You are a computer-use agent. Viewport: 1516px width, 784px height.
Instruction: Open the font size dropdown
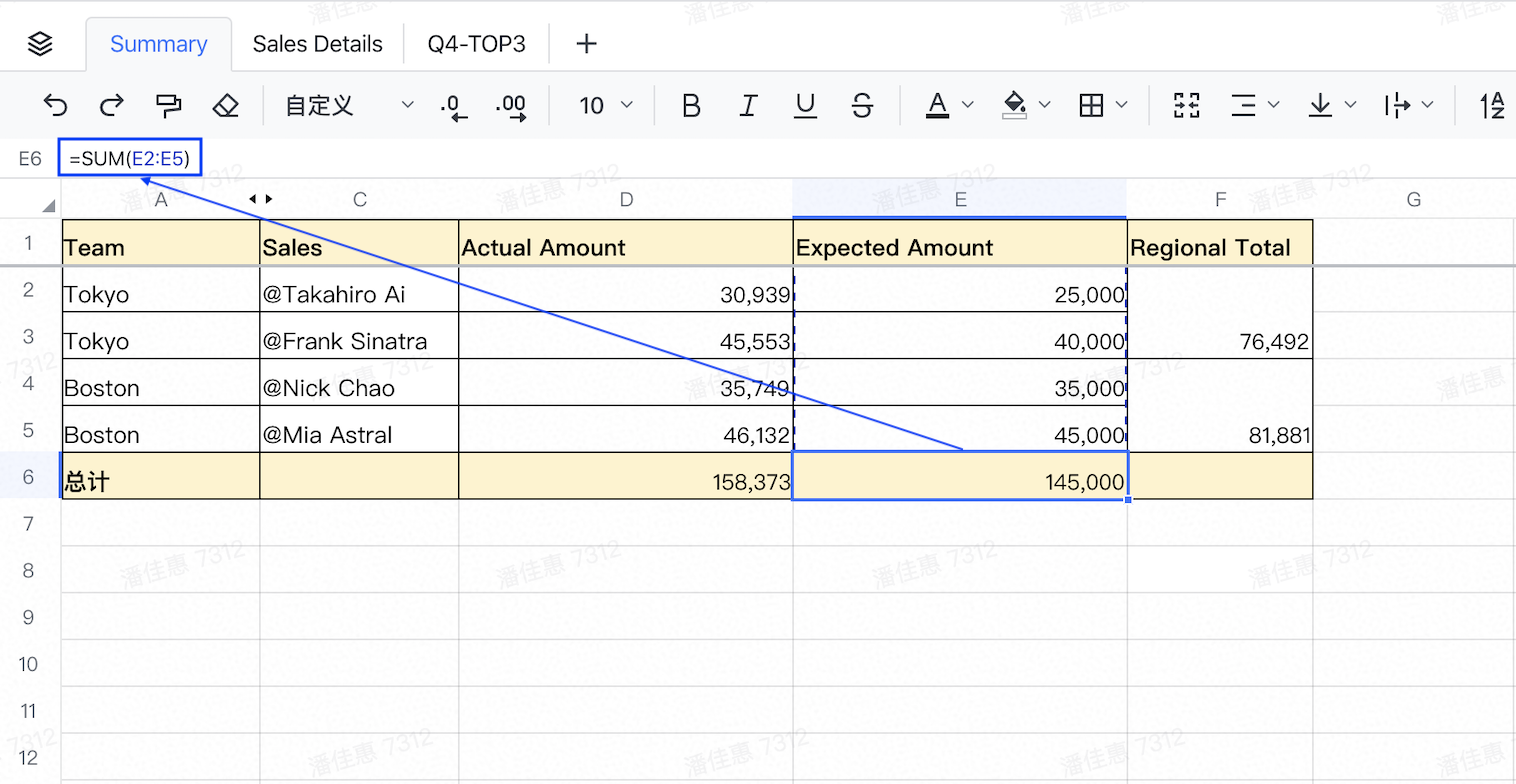point(606,105)
